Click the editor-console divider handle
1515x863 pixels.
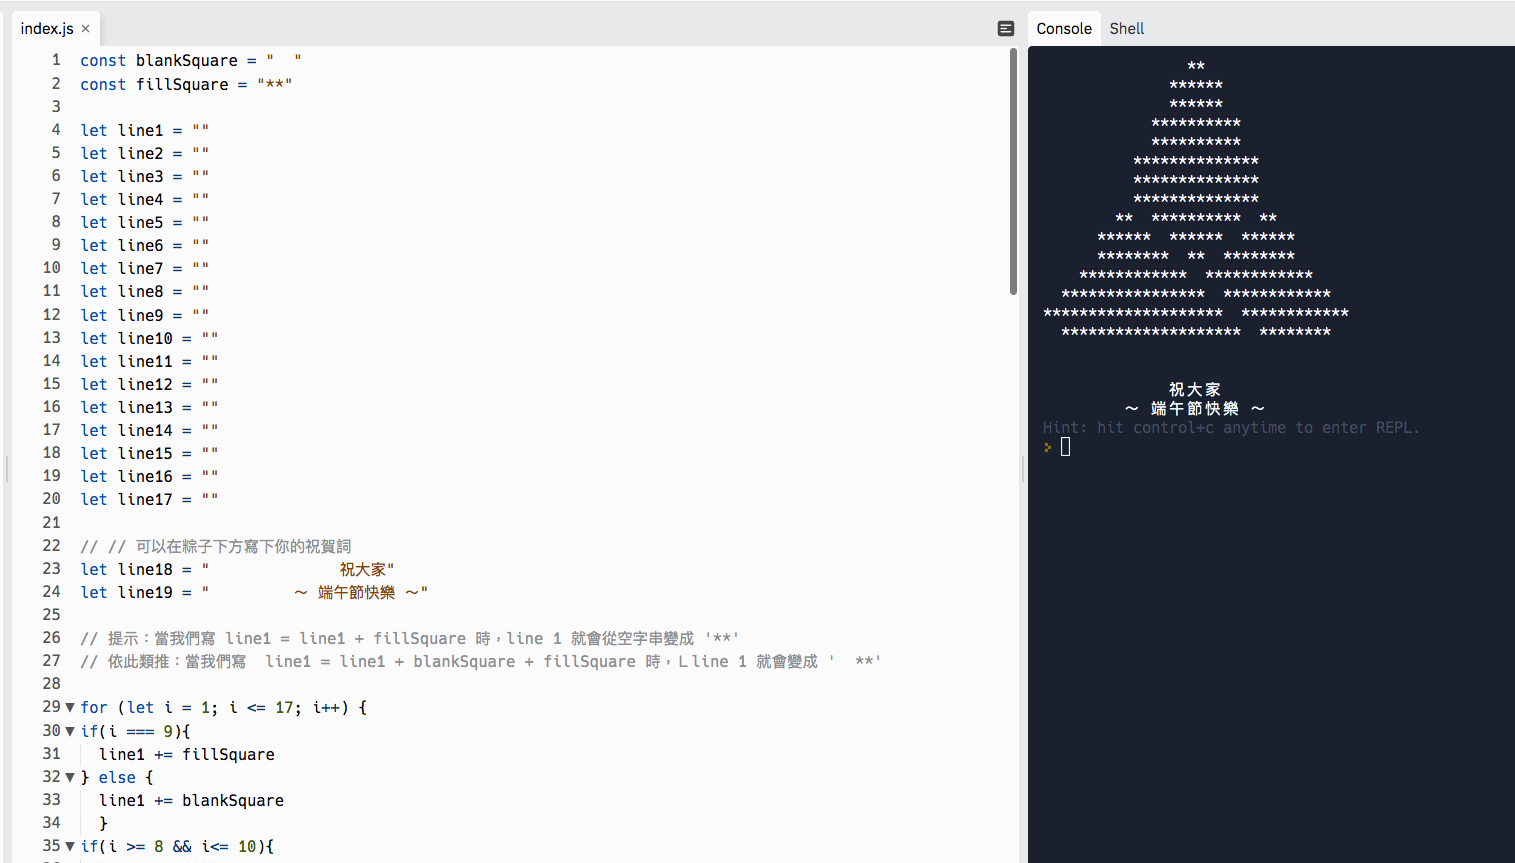(x=1022, y=468)
